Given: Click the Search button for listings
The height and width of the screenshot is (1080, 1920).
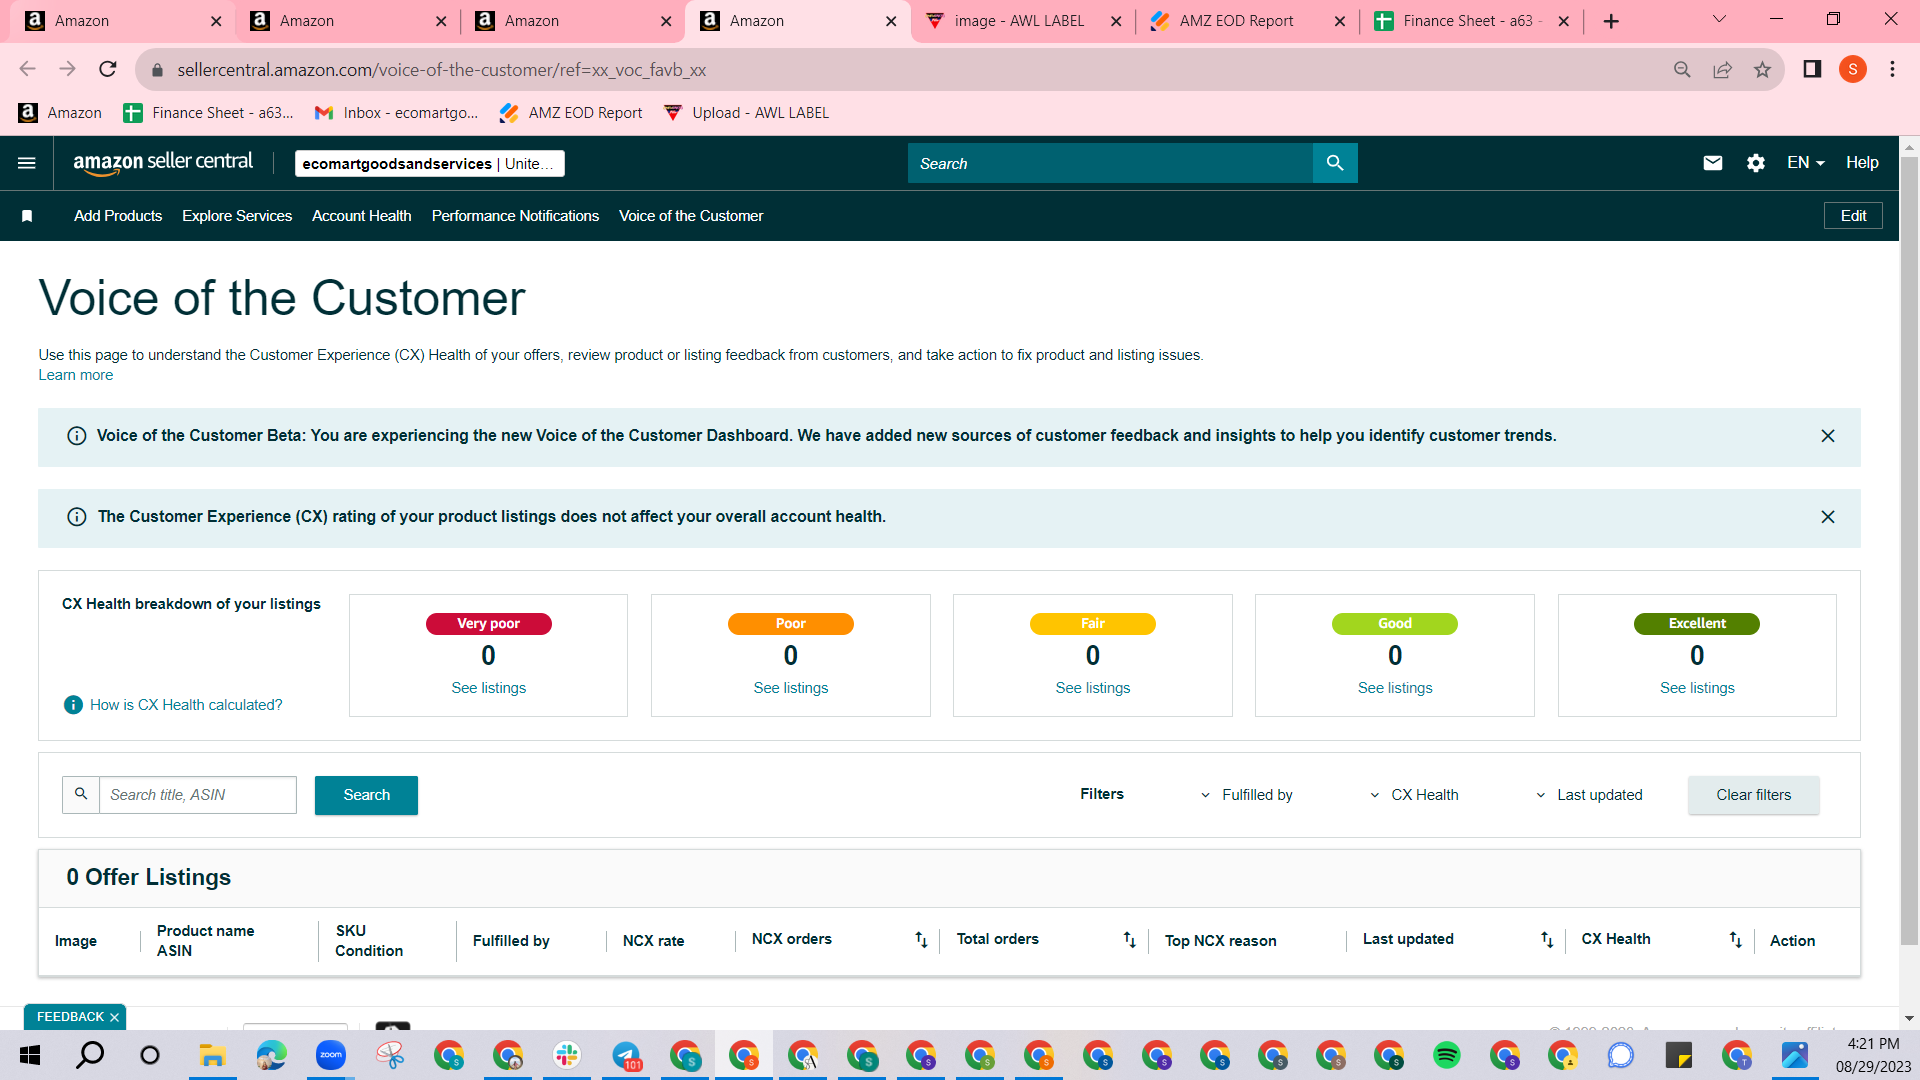Looking at the screenshot, I should click(x=366, y=795).
